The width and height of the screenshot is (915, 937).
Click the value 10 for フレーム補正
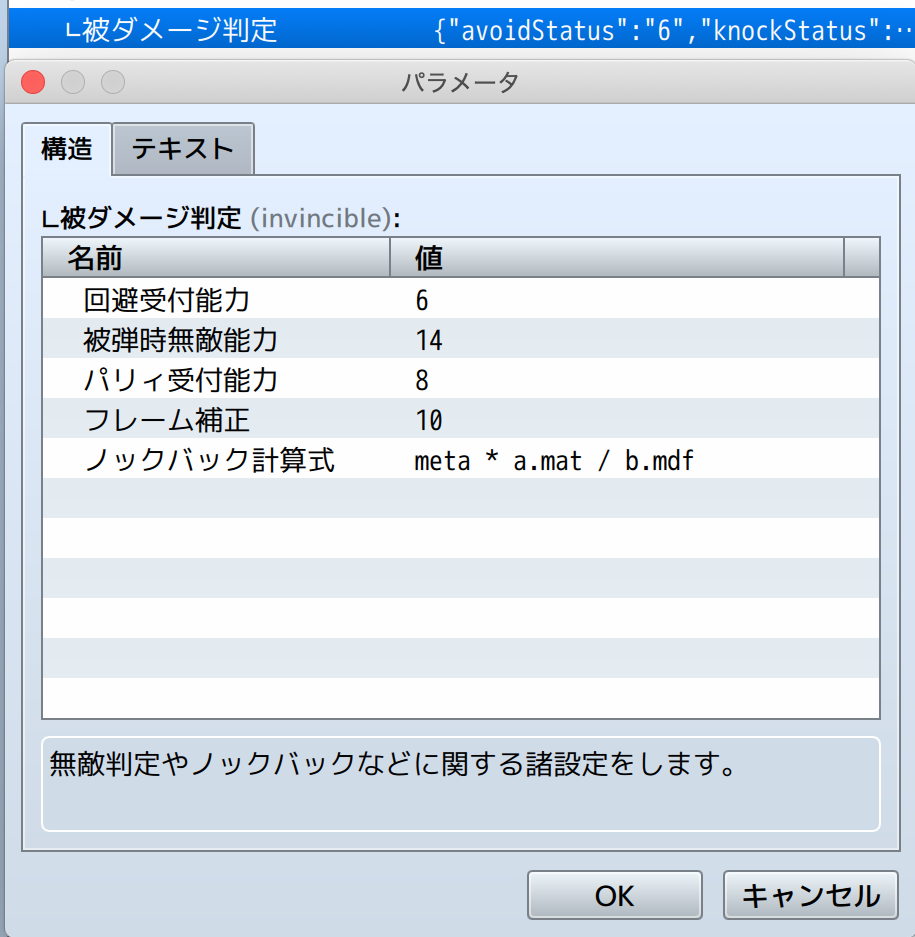point(429,420)
